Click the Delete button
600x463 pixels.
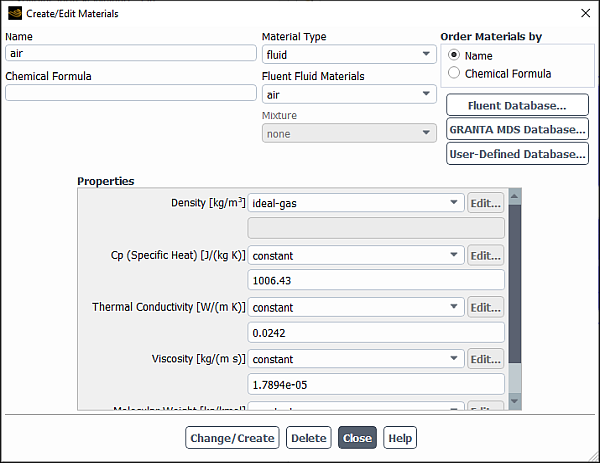(x=309, y=438)
